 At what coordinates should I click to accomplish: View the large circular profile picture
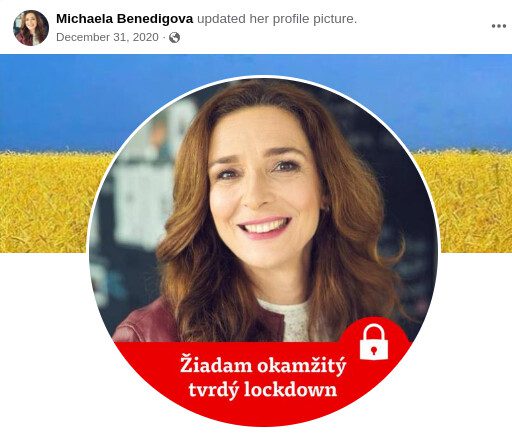tap(263, 252)
